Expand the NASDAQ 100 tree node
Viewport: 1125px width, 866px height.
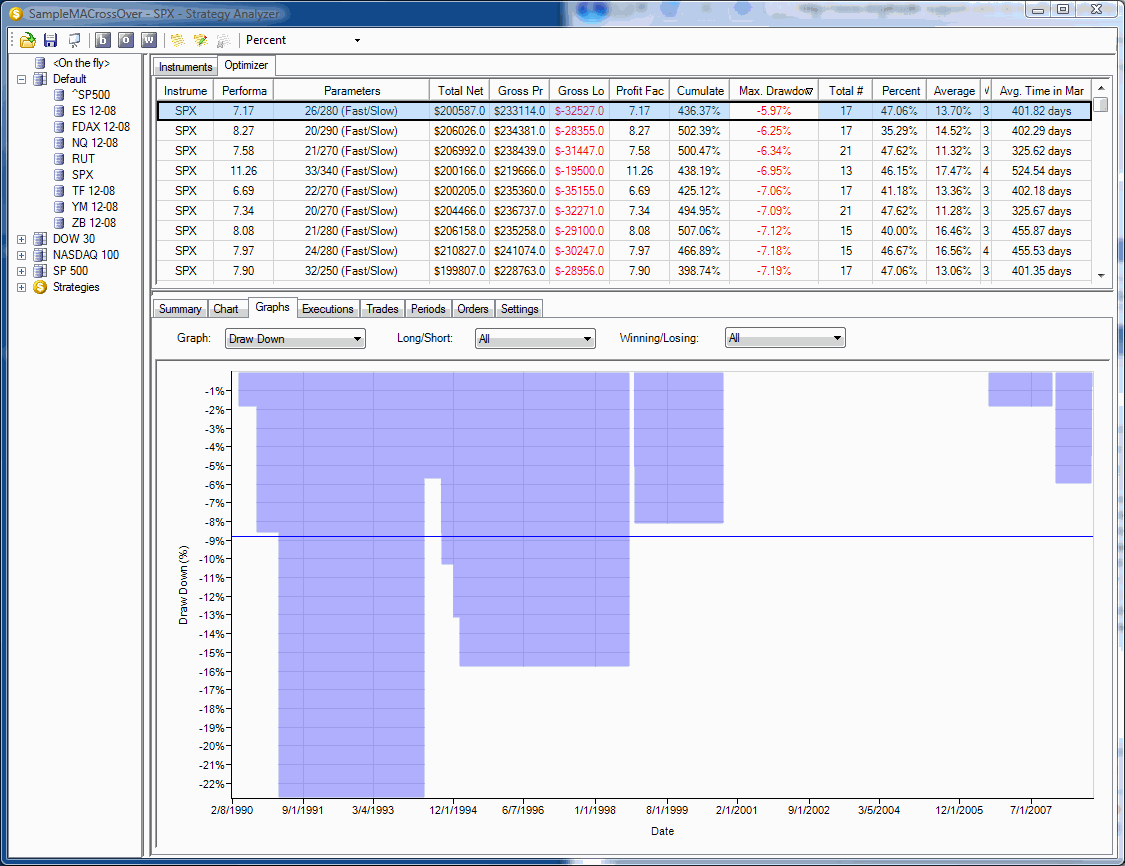click(x=22, y=255)
